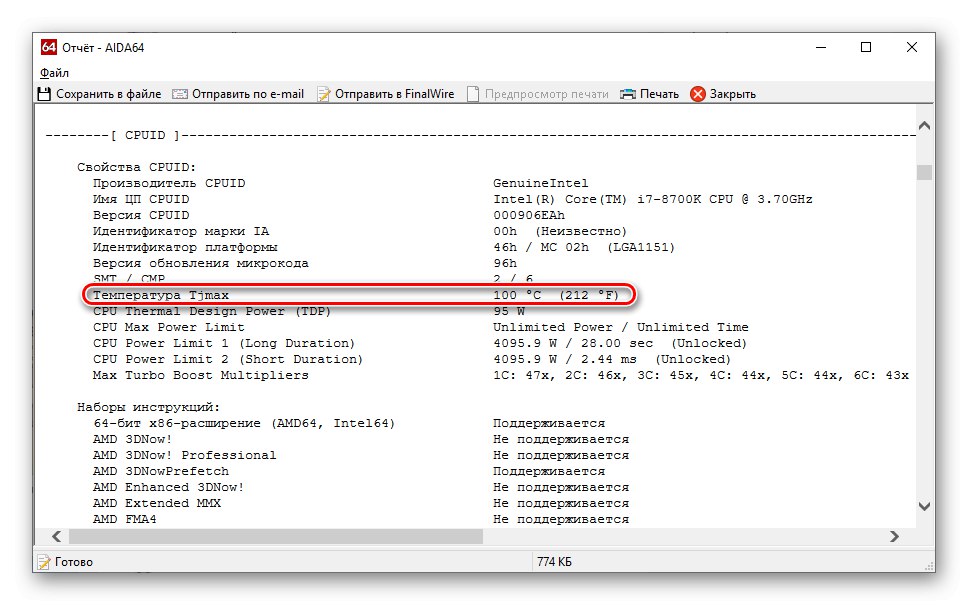Click the FinalWire send document icon

323,94
